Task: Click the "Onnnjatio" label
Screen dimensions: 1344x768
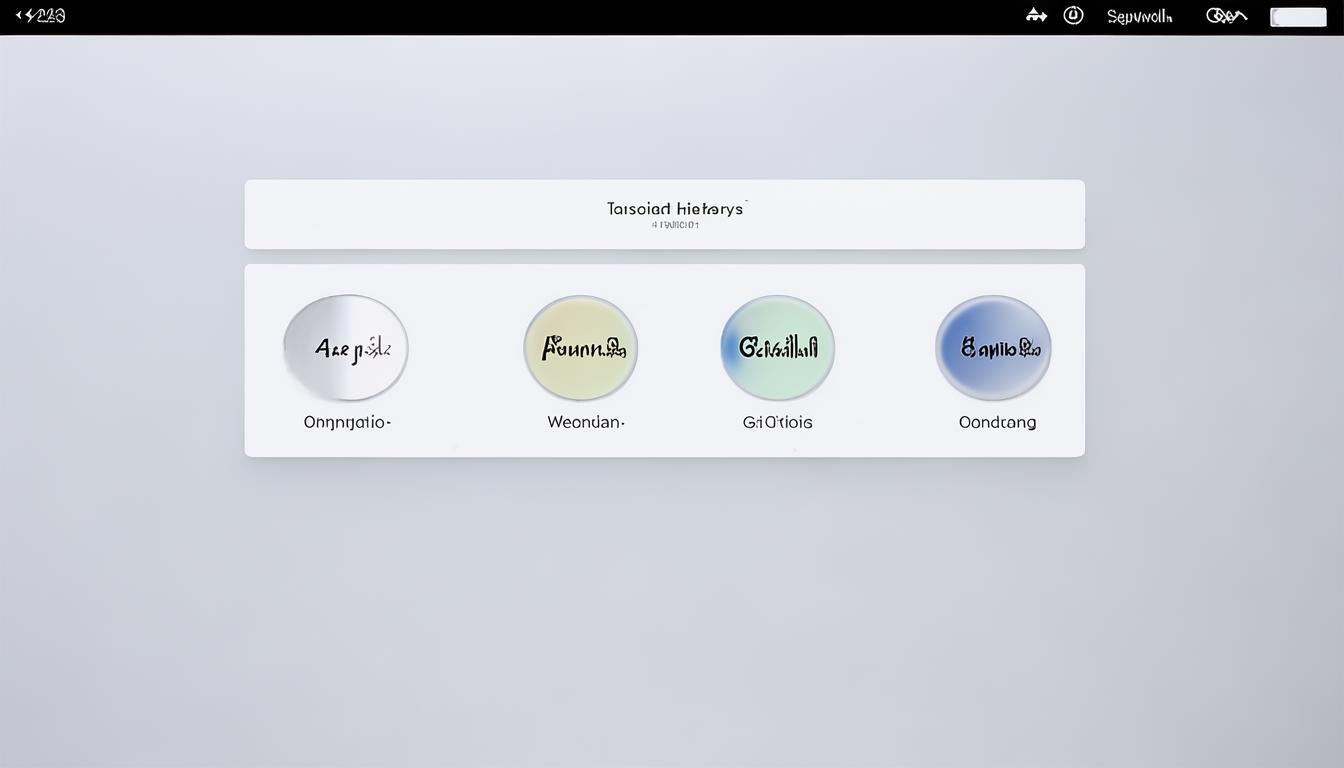Action: pyautogui.click(x=347, y=422)
